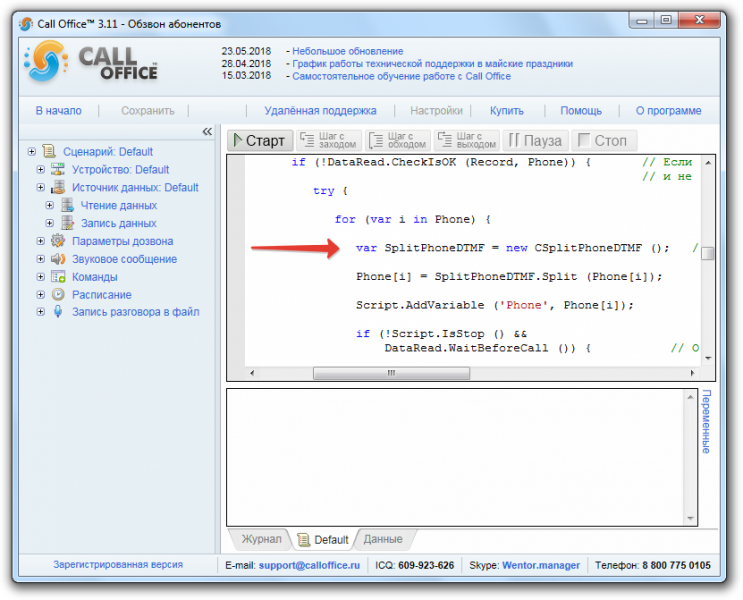Screen dimensions: 743x600
Task: Click the code editor scroll right arrow
Action: point(692,373)
